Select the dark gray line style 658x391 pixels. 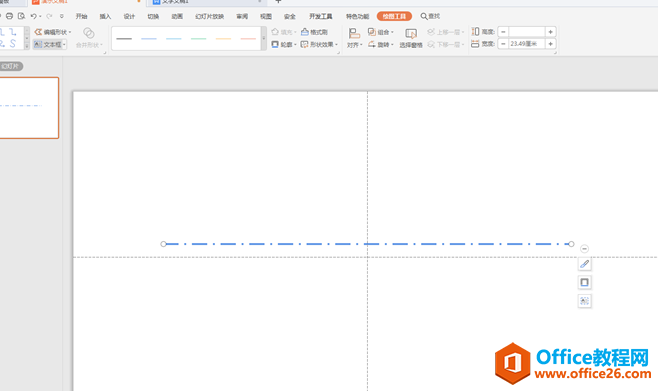click(124, 39)
